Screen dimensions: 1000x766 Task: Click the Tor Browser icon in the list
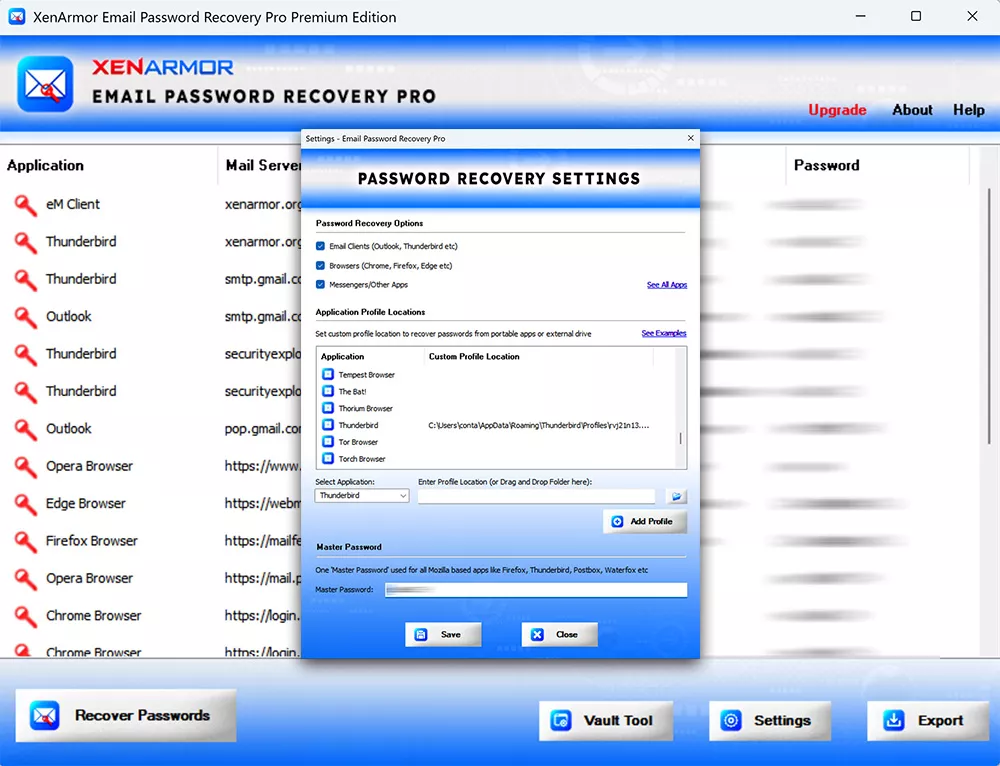(x=328, y=442)
